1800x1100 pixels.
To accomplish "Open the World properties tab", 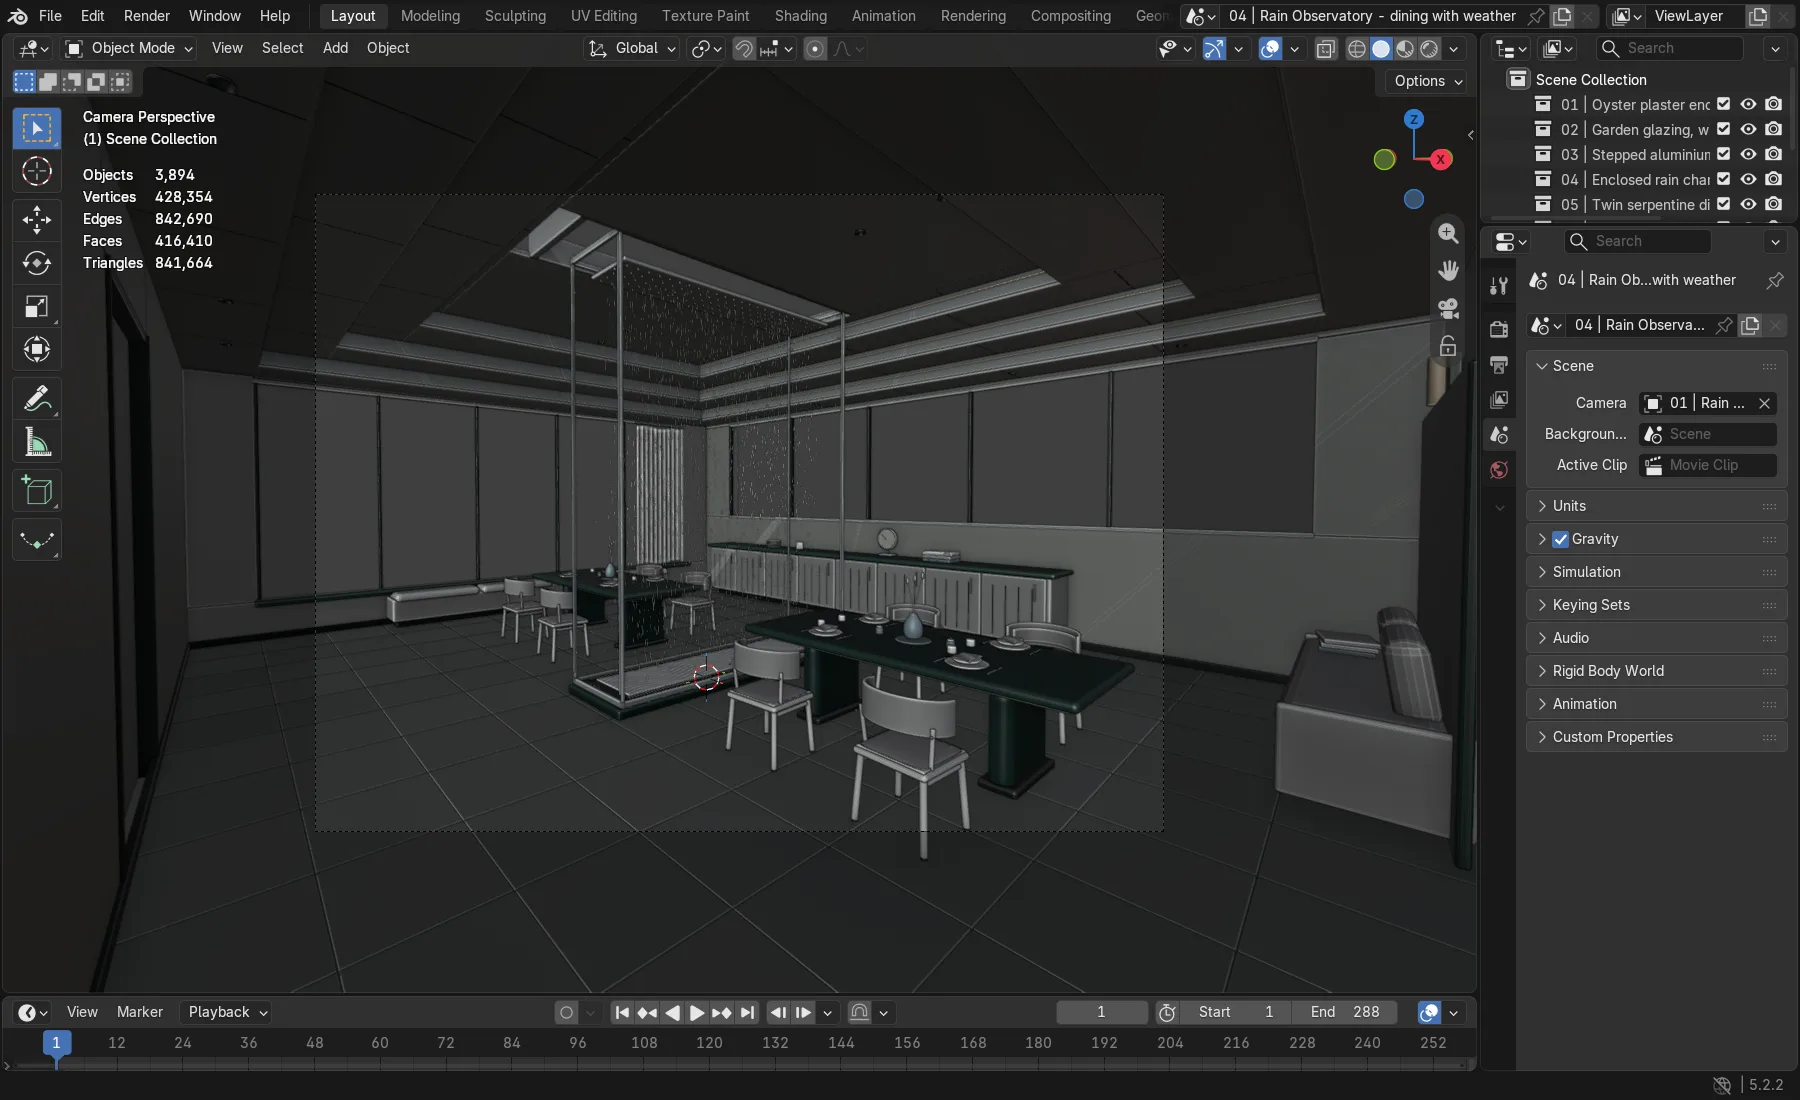I will click(1499, 470).
